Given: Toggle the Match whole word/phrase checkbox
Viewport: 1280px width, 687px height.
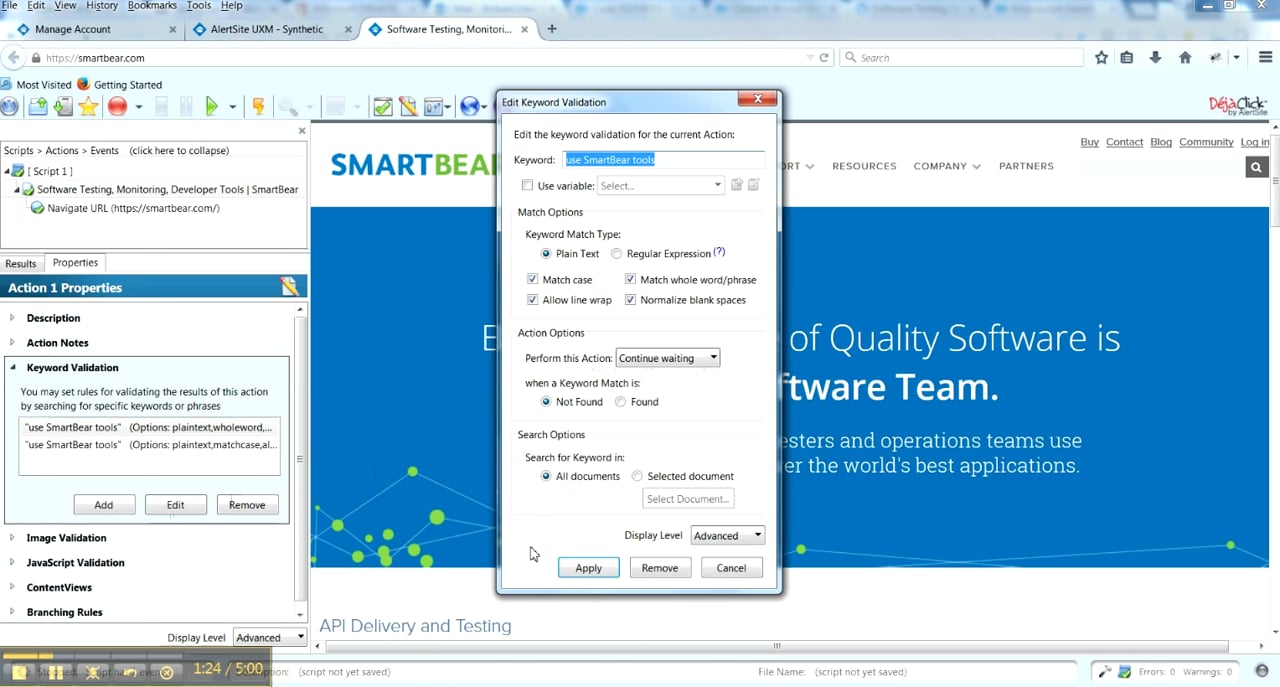Looking at the screenshot, I should coord(631,280).
